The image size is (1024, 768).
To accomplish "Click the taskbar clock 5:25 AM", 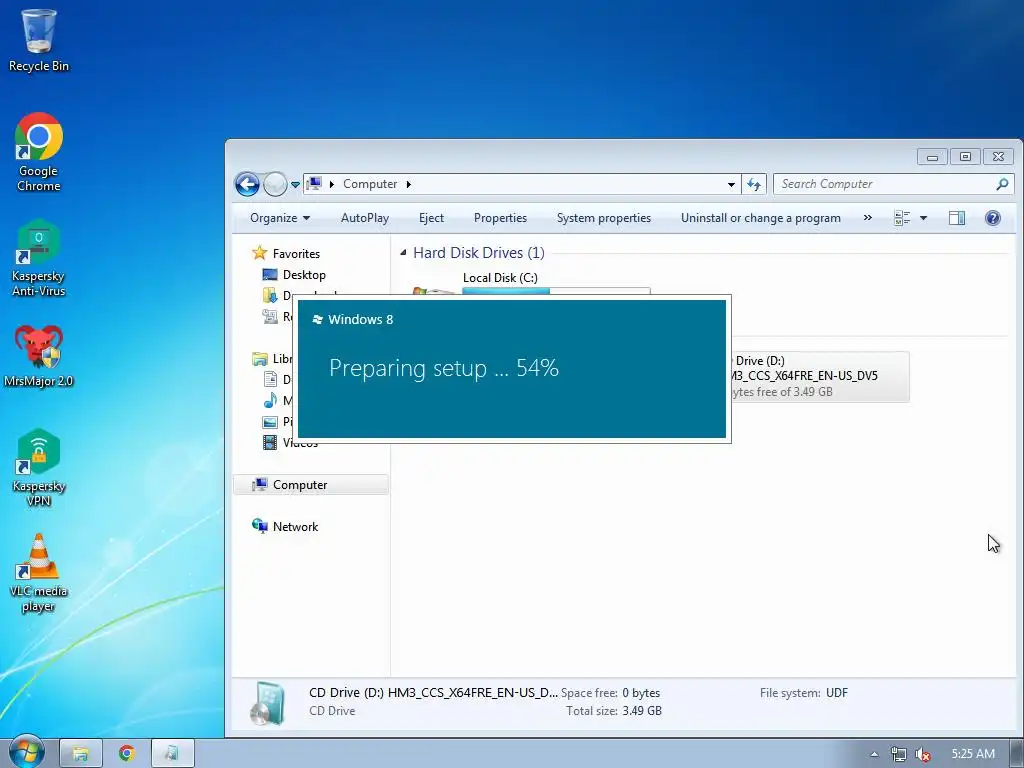I will 972,754.
